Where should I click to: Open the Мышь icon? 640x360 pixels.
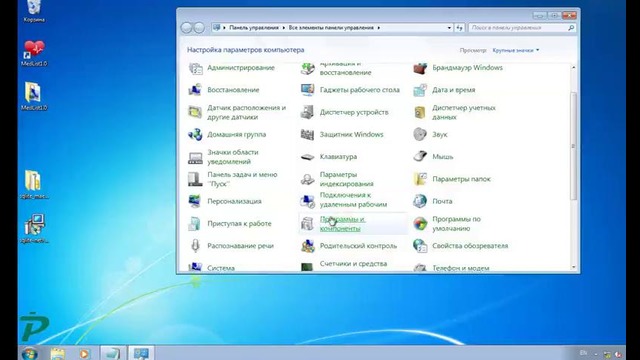[x=420, y=157]
